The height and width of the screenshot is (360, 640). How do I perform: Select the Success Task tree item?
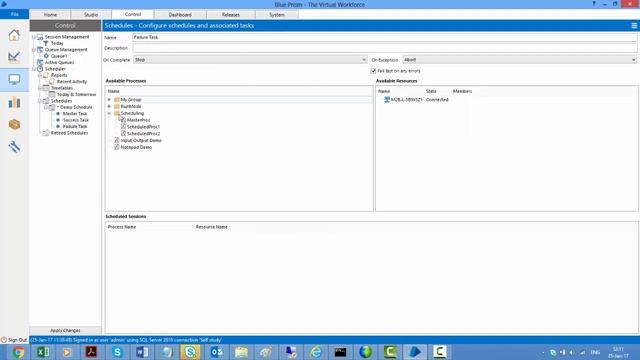(76, 120)
